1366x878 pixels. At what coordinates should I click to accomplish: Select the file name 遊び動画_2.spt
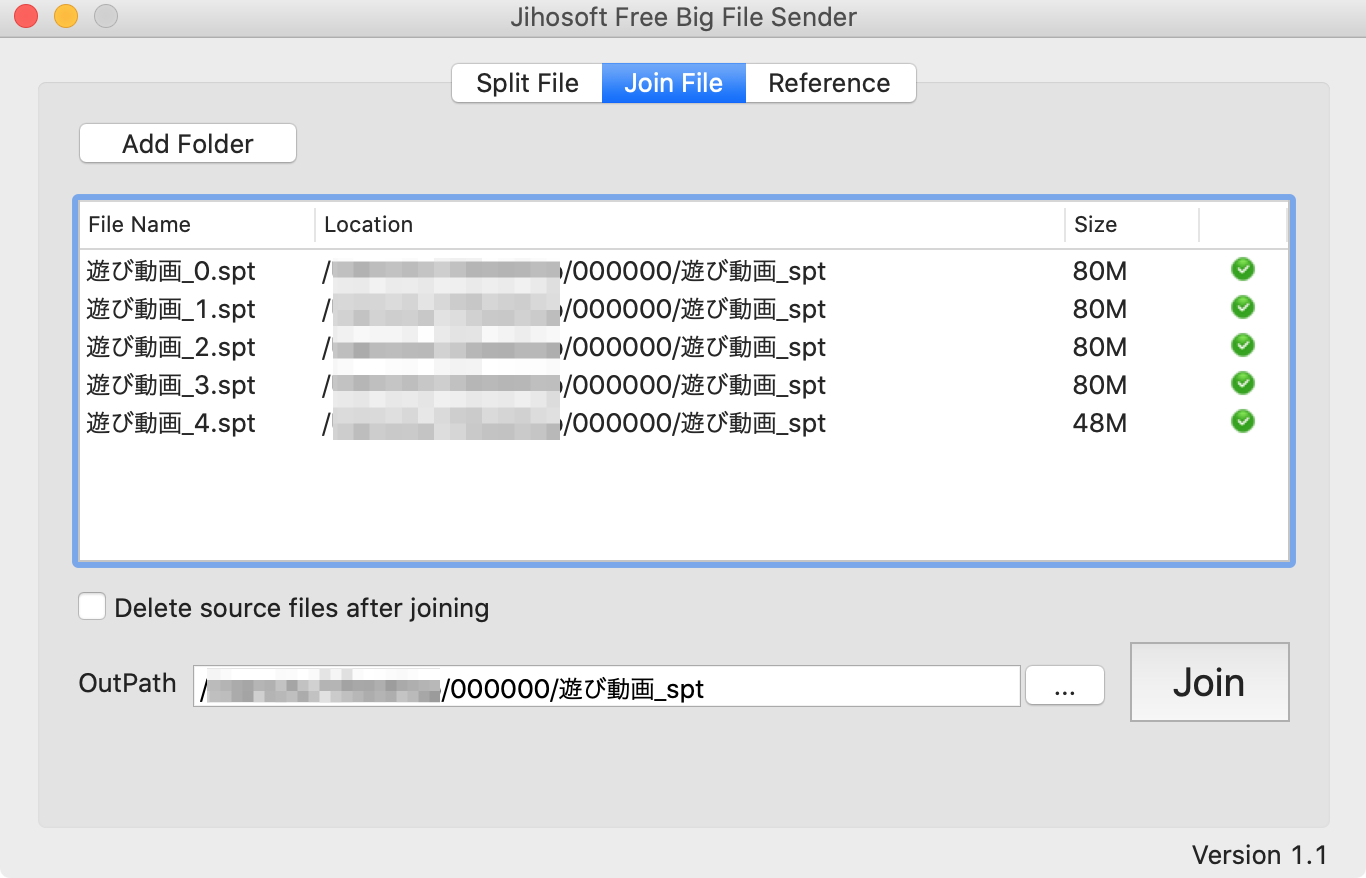171,347
